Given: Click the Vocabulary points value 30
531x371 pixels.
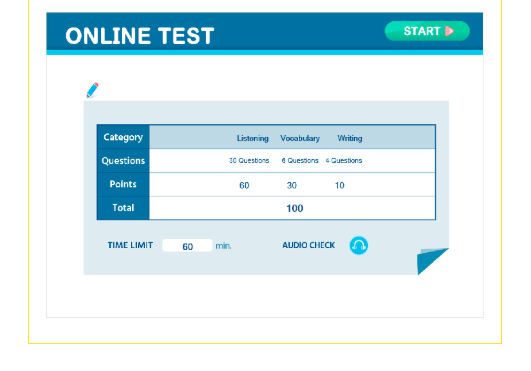Looking at the screenshot, I should [292, 186].
